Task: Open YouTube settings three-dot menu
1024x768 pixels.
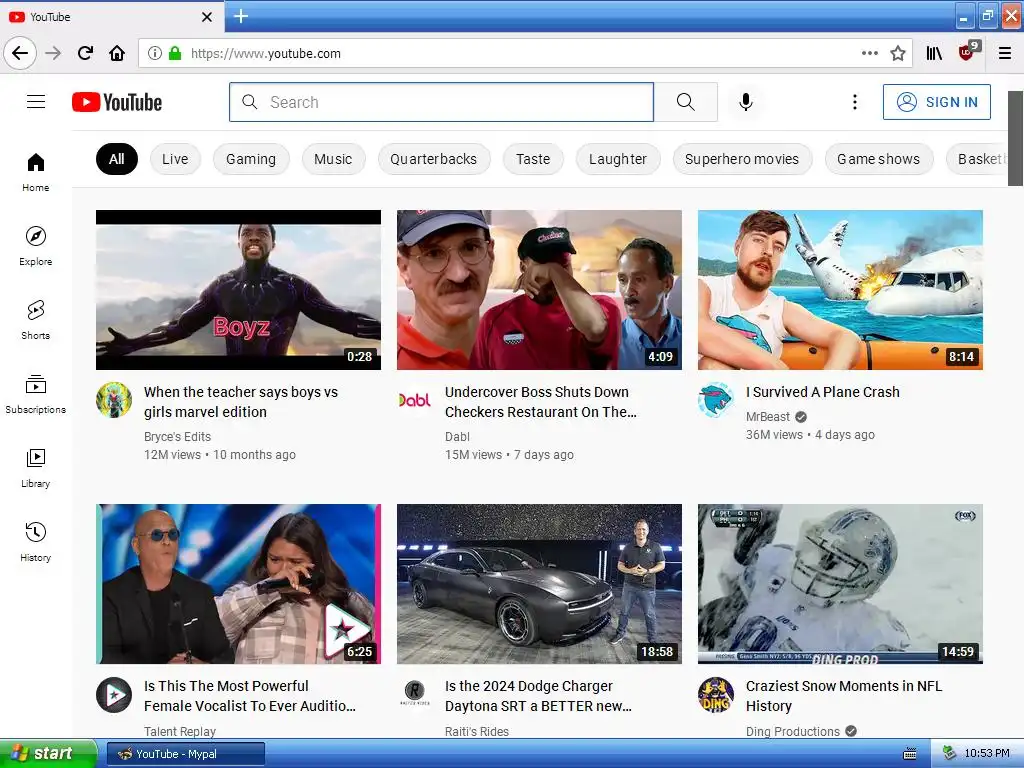Action: [854, 102]
